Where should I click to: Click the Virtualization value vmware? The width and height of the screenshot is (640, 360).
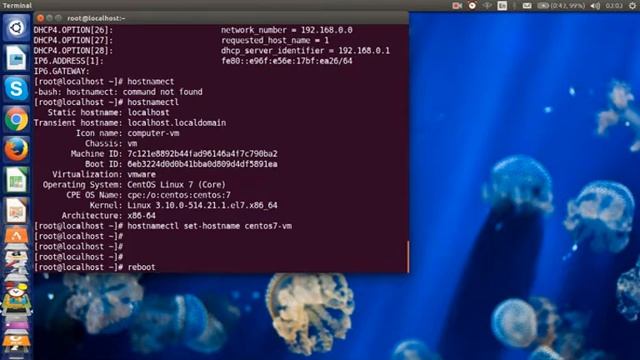(141, 174)
